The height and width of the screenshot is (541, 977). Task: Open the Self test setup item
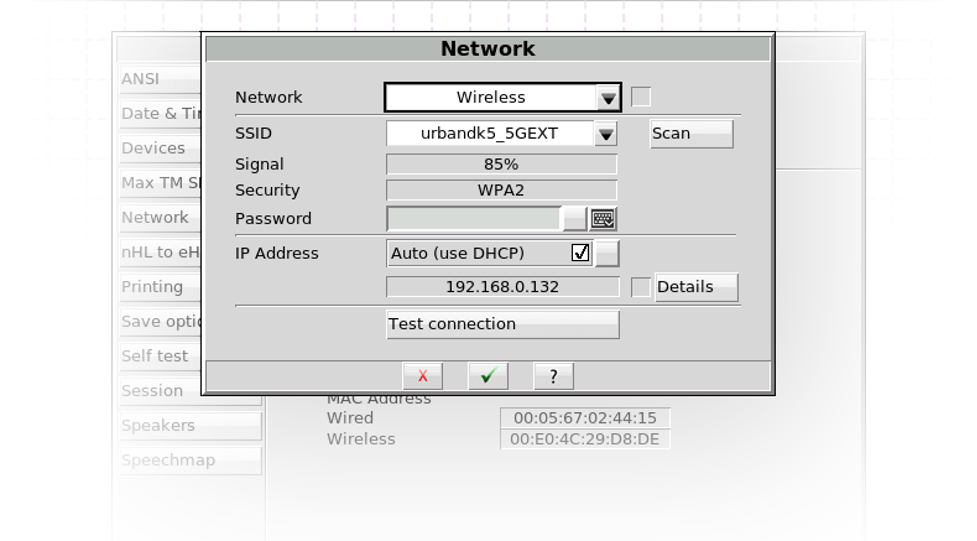pyautogui.click(x=160, y=356)
